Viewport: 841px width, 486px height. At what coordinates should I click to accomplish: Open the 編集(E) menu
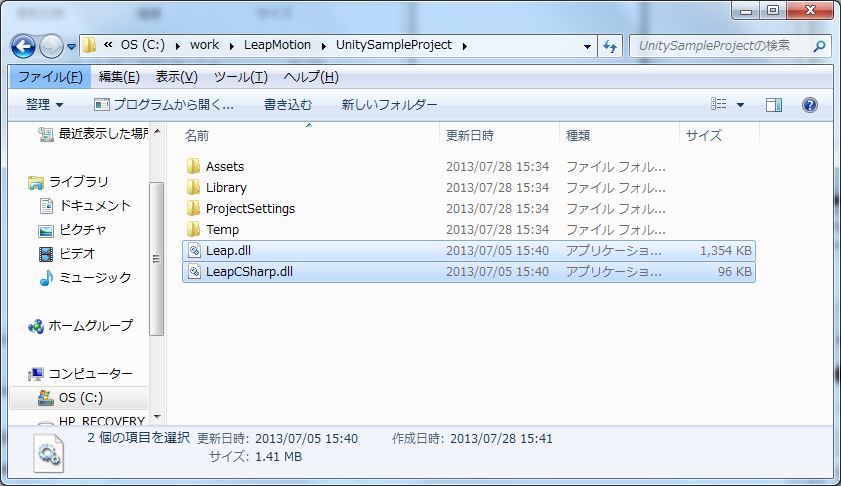coord(119,77)
